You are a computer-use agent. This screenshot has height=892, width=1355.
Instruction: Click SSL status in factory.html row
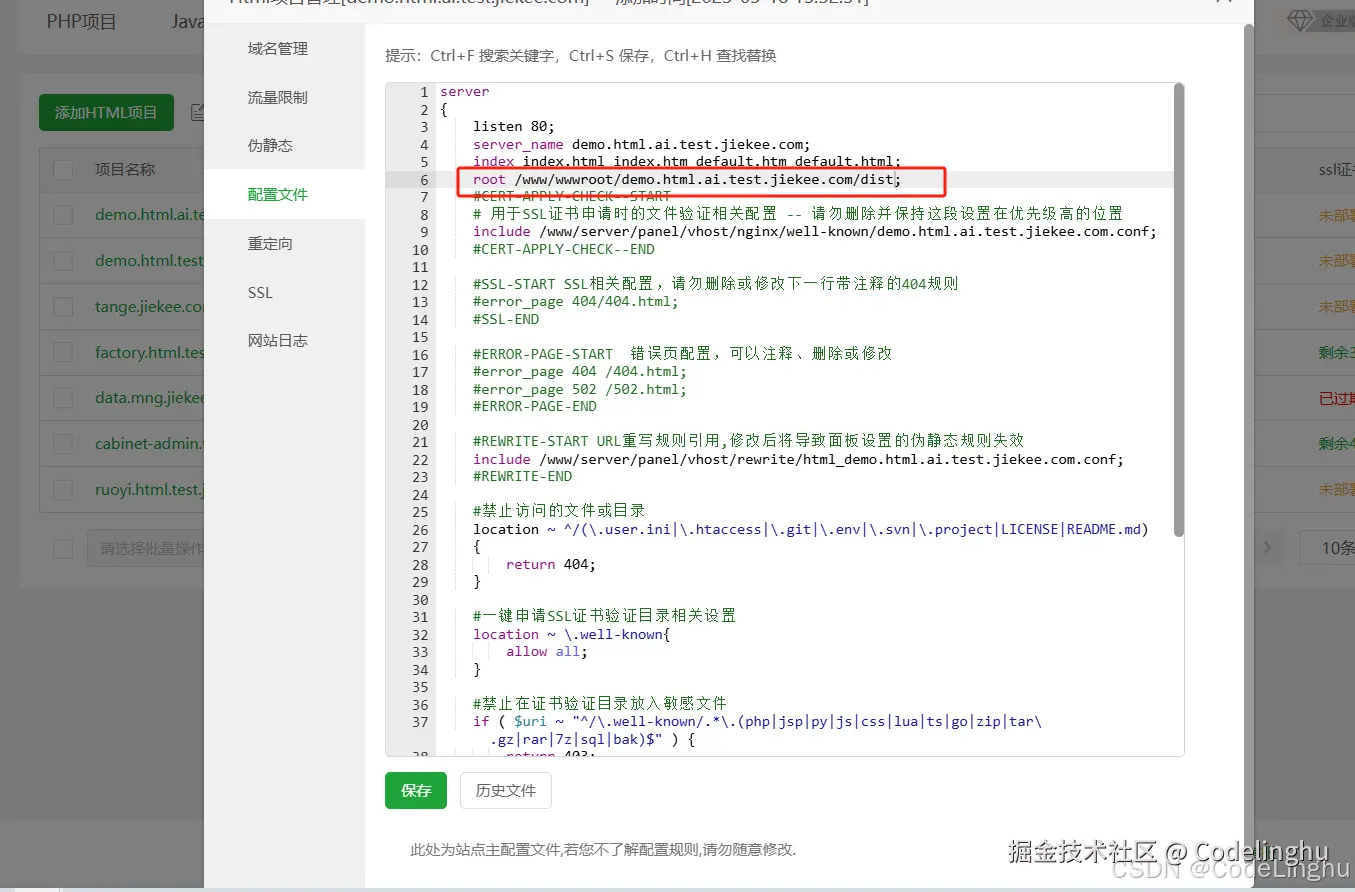[x=1336, y=352]
